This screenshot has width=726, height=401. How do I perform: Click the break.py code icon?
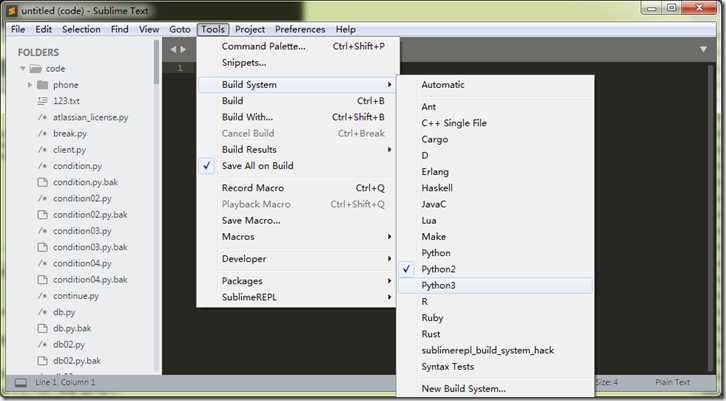43,133
